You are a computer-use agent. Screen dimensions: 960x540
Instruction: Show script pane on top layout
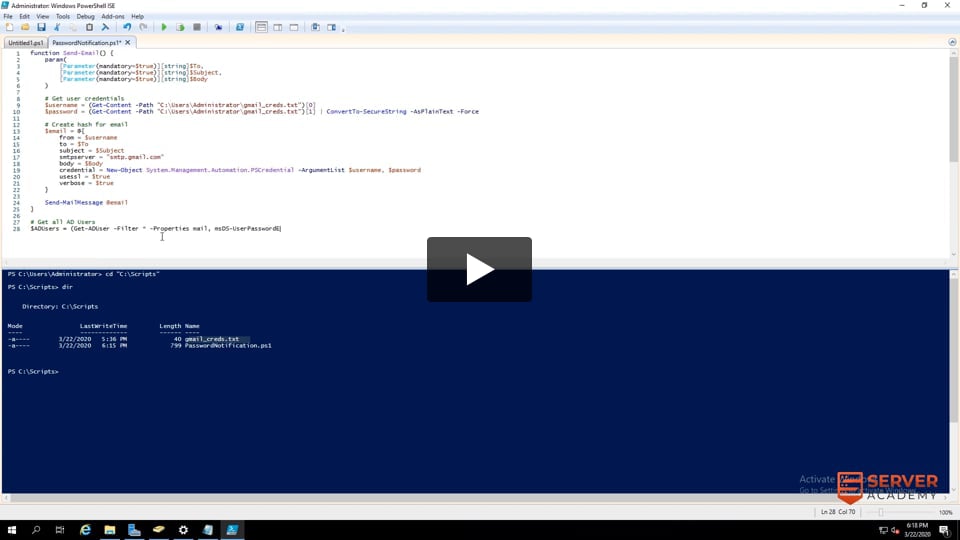coord(262,27)
